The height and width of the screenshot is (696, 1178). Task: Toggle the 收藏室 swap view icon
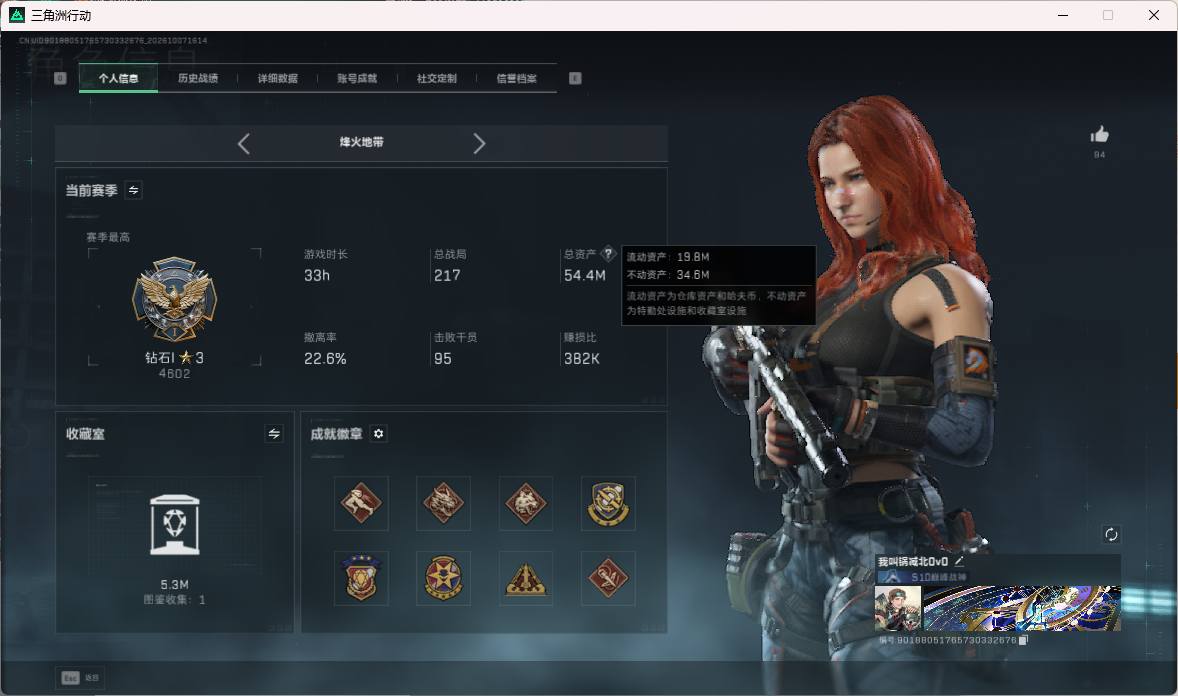coord(274,434)
